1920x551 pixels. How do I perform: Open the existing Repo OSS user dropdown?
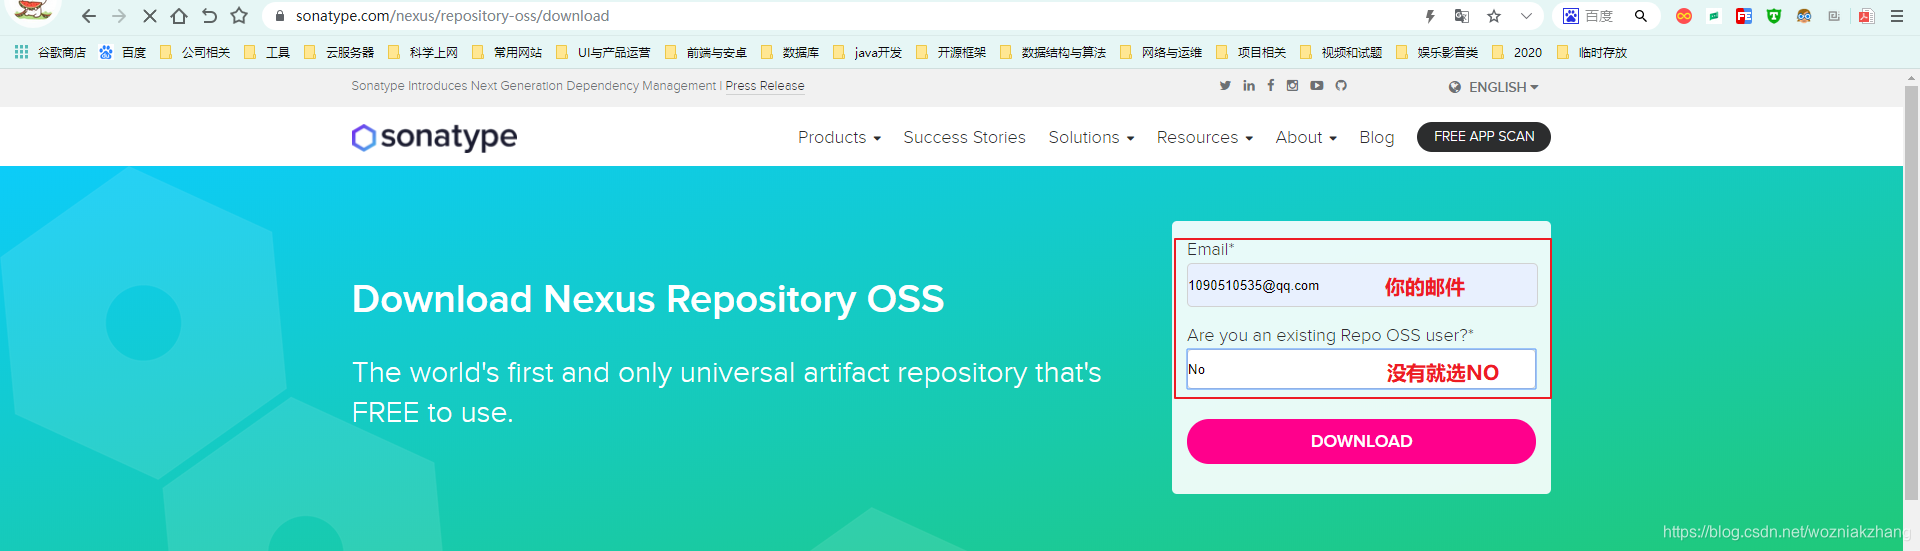tap(1362, 369)
